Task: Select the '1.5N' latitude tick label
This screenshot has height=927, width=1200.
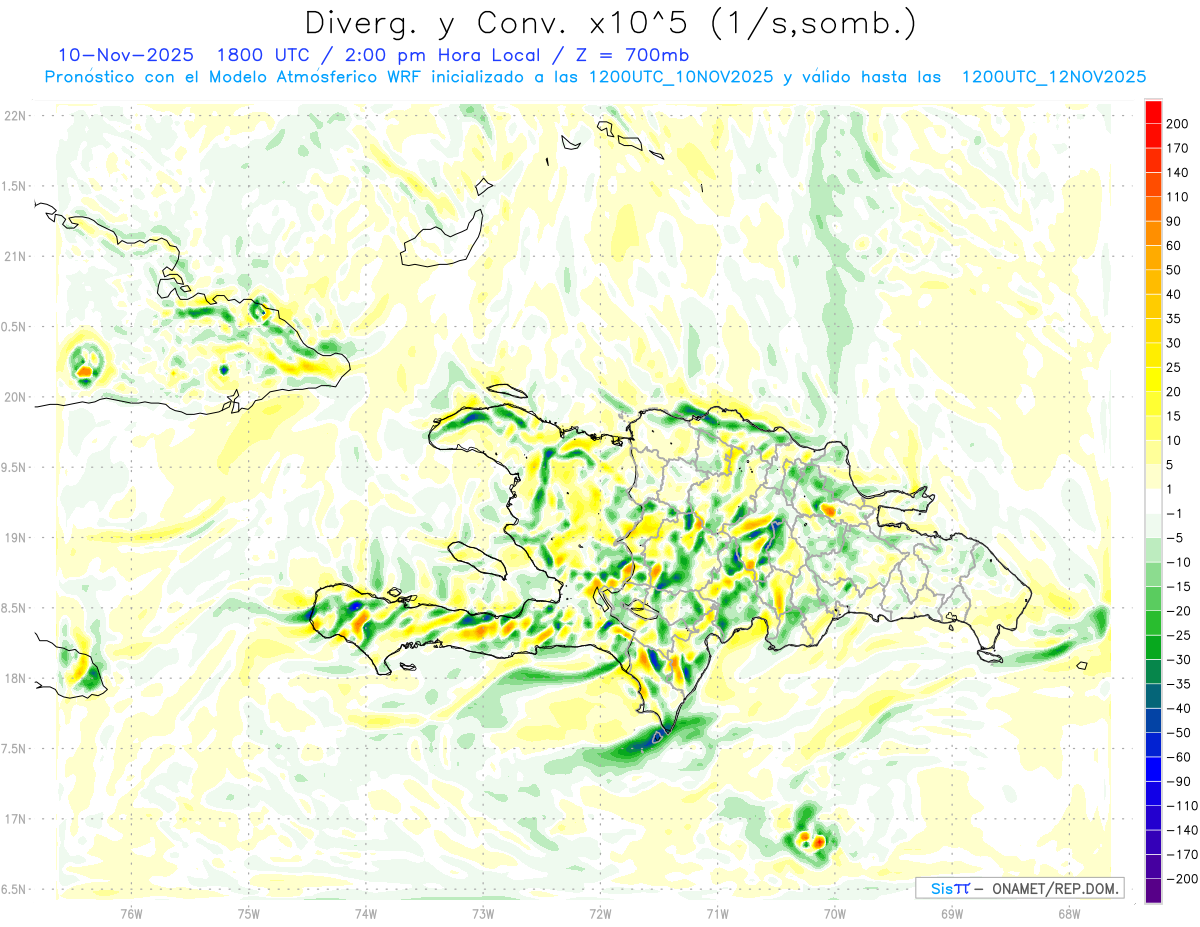Action: pos(14,187)
